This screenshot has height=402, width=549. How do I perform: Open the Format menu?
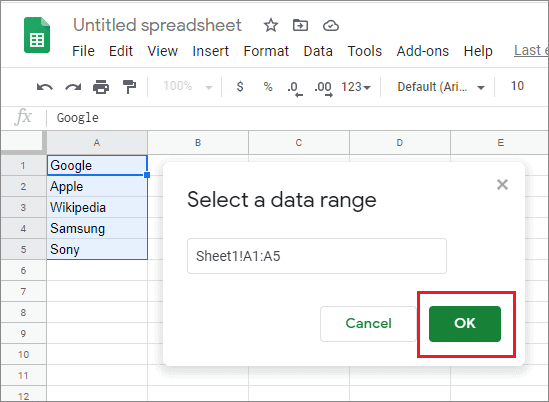(x=266, y=51)
